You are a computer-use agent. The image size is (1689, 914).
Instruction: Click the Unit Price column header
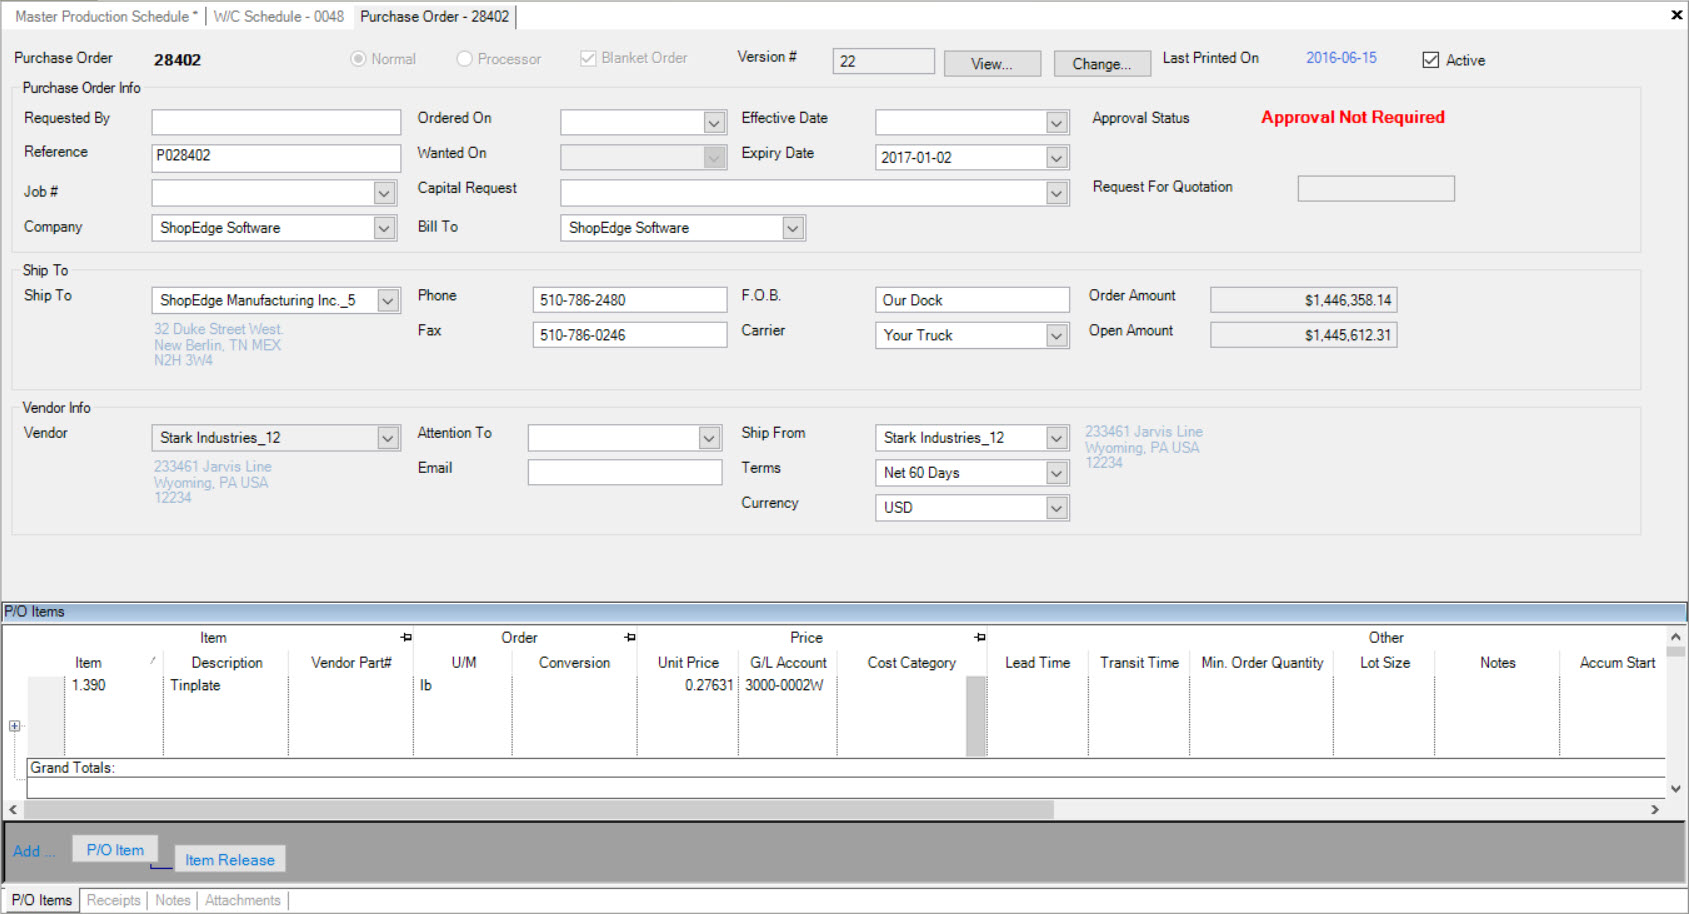point(688,663)
